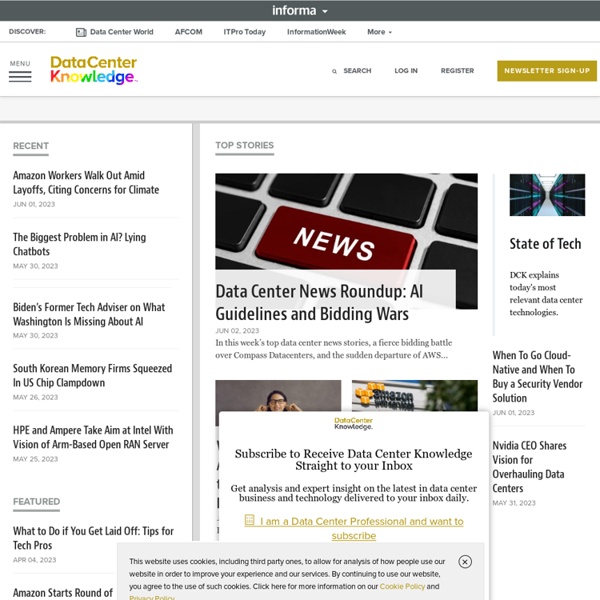600x600 pixels.
Task: Open Biden's Former Tech Adviser article
Action: [89, 314]
